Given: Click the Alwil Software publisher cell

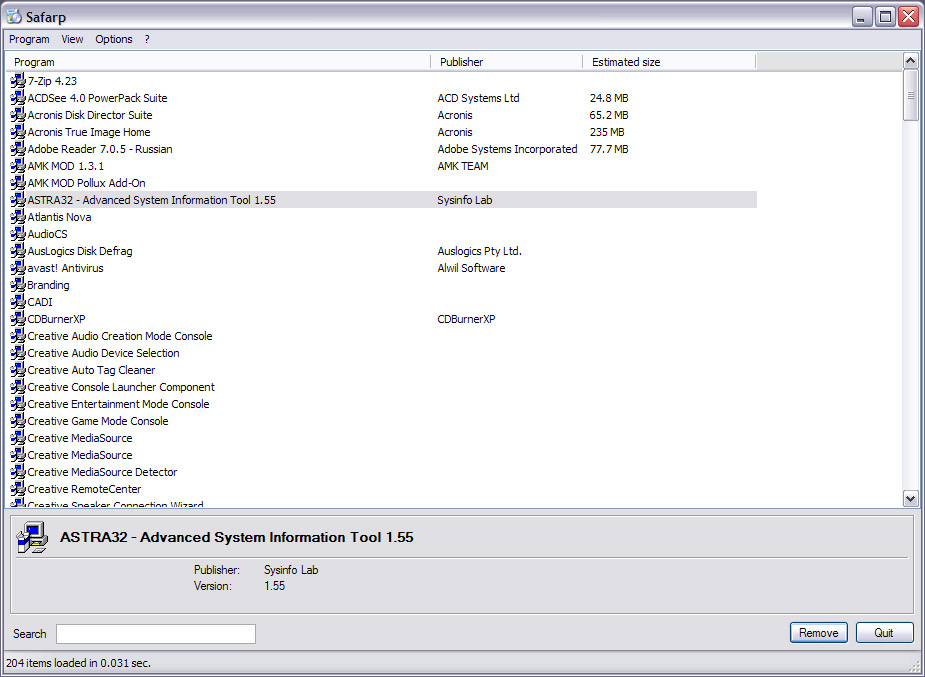Looking at the screenshot, I should tap(471, 268).
